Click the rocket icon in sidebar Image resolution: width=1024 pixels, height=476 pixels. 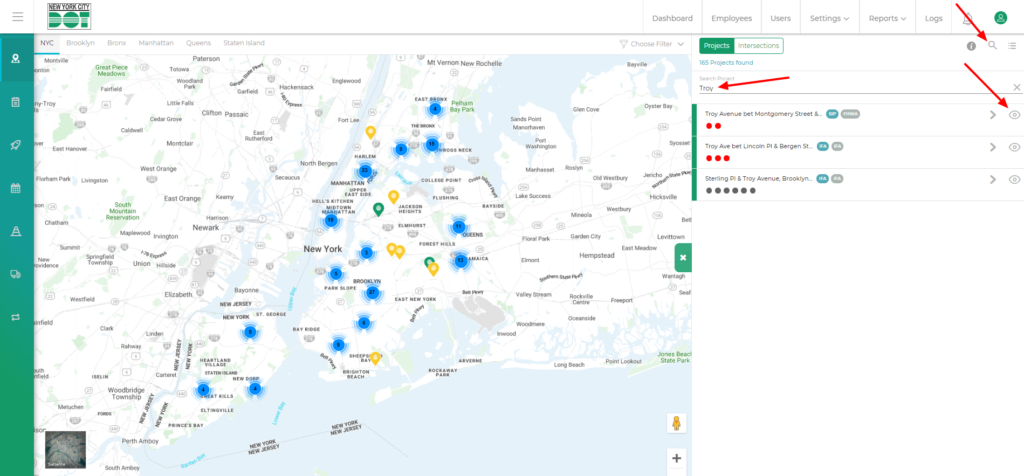(16, 145)
